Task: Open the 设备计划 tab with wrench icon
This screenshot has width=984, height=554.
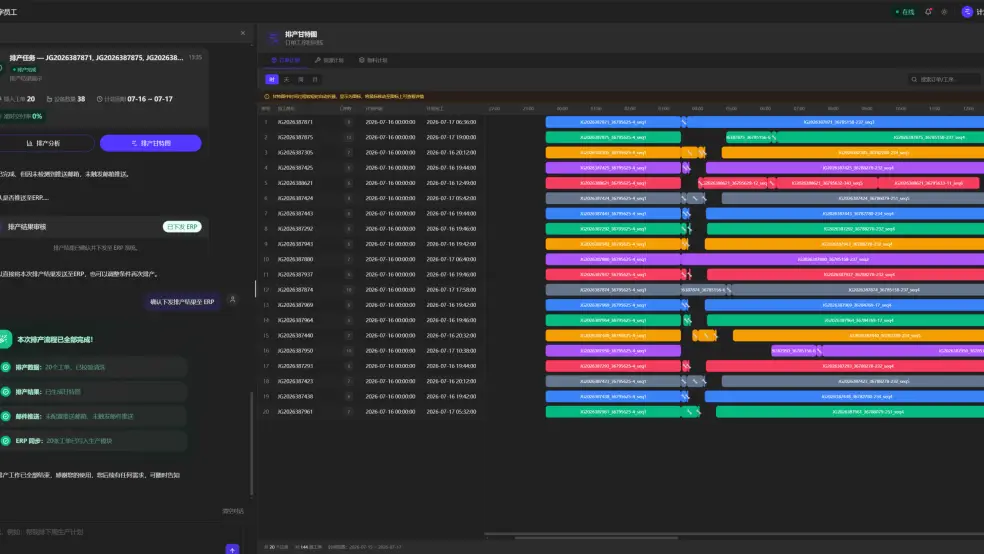Action: (x=329, y=60)
